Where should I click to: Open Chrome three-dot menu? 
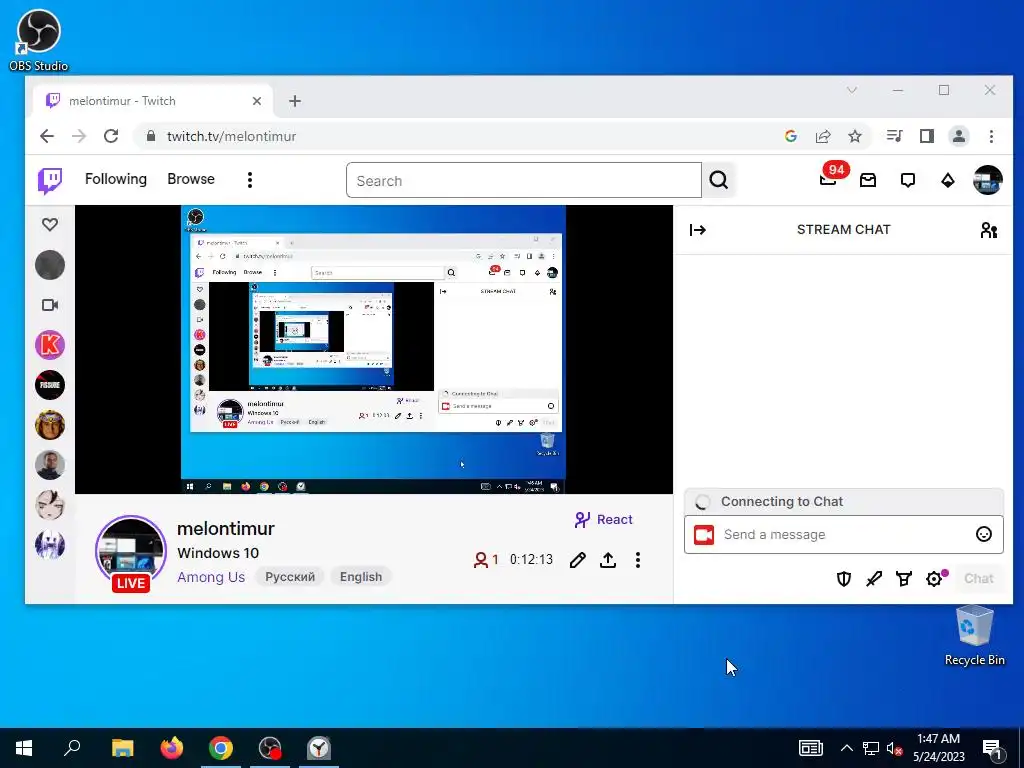click(x=991, y=136)
